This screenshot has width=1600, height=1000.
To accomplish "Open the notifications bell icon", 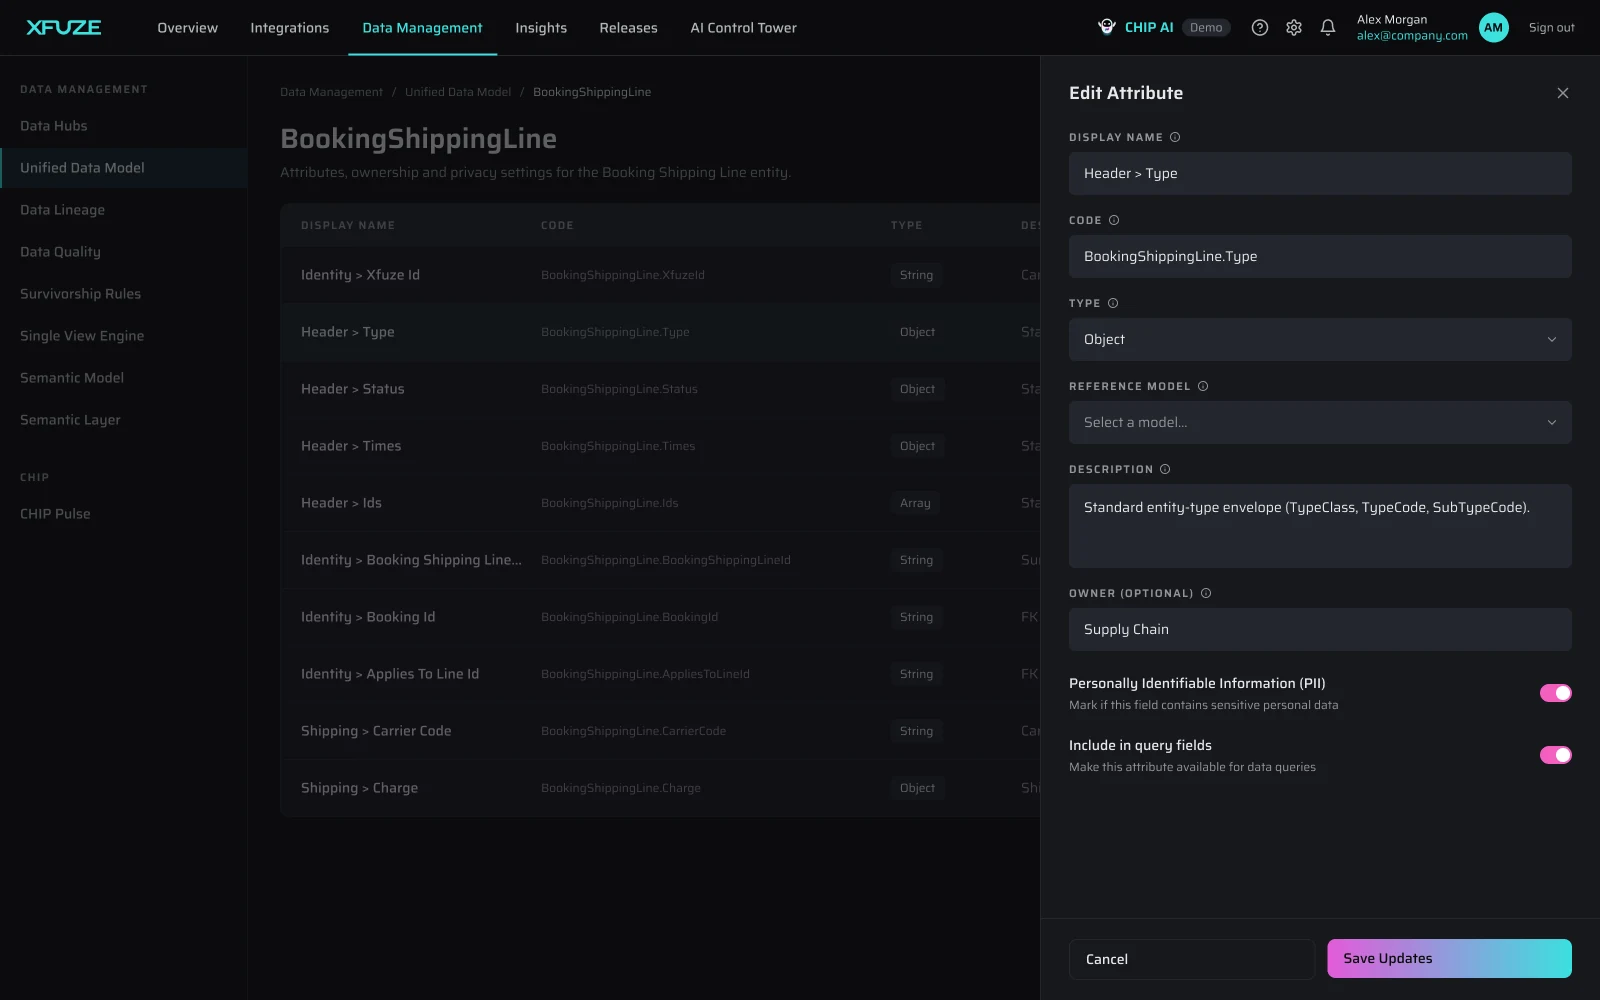I will coord(1328,28).
